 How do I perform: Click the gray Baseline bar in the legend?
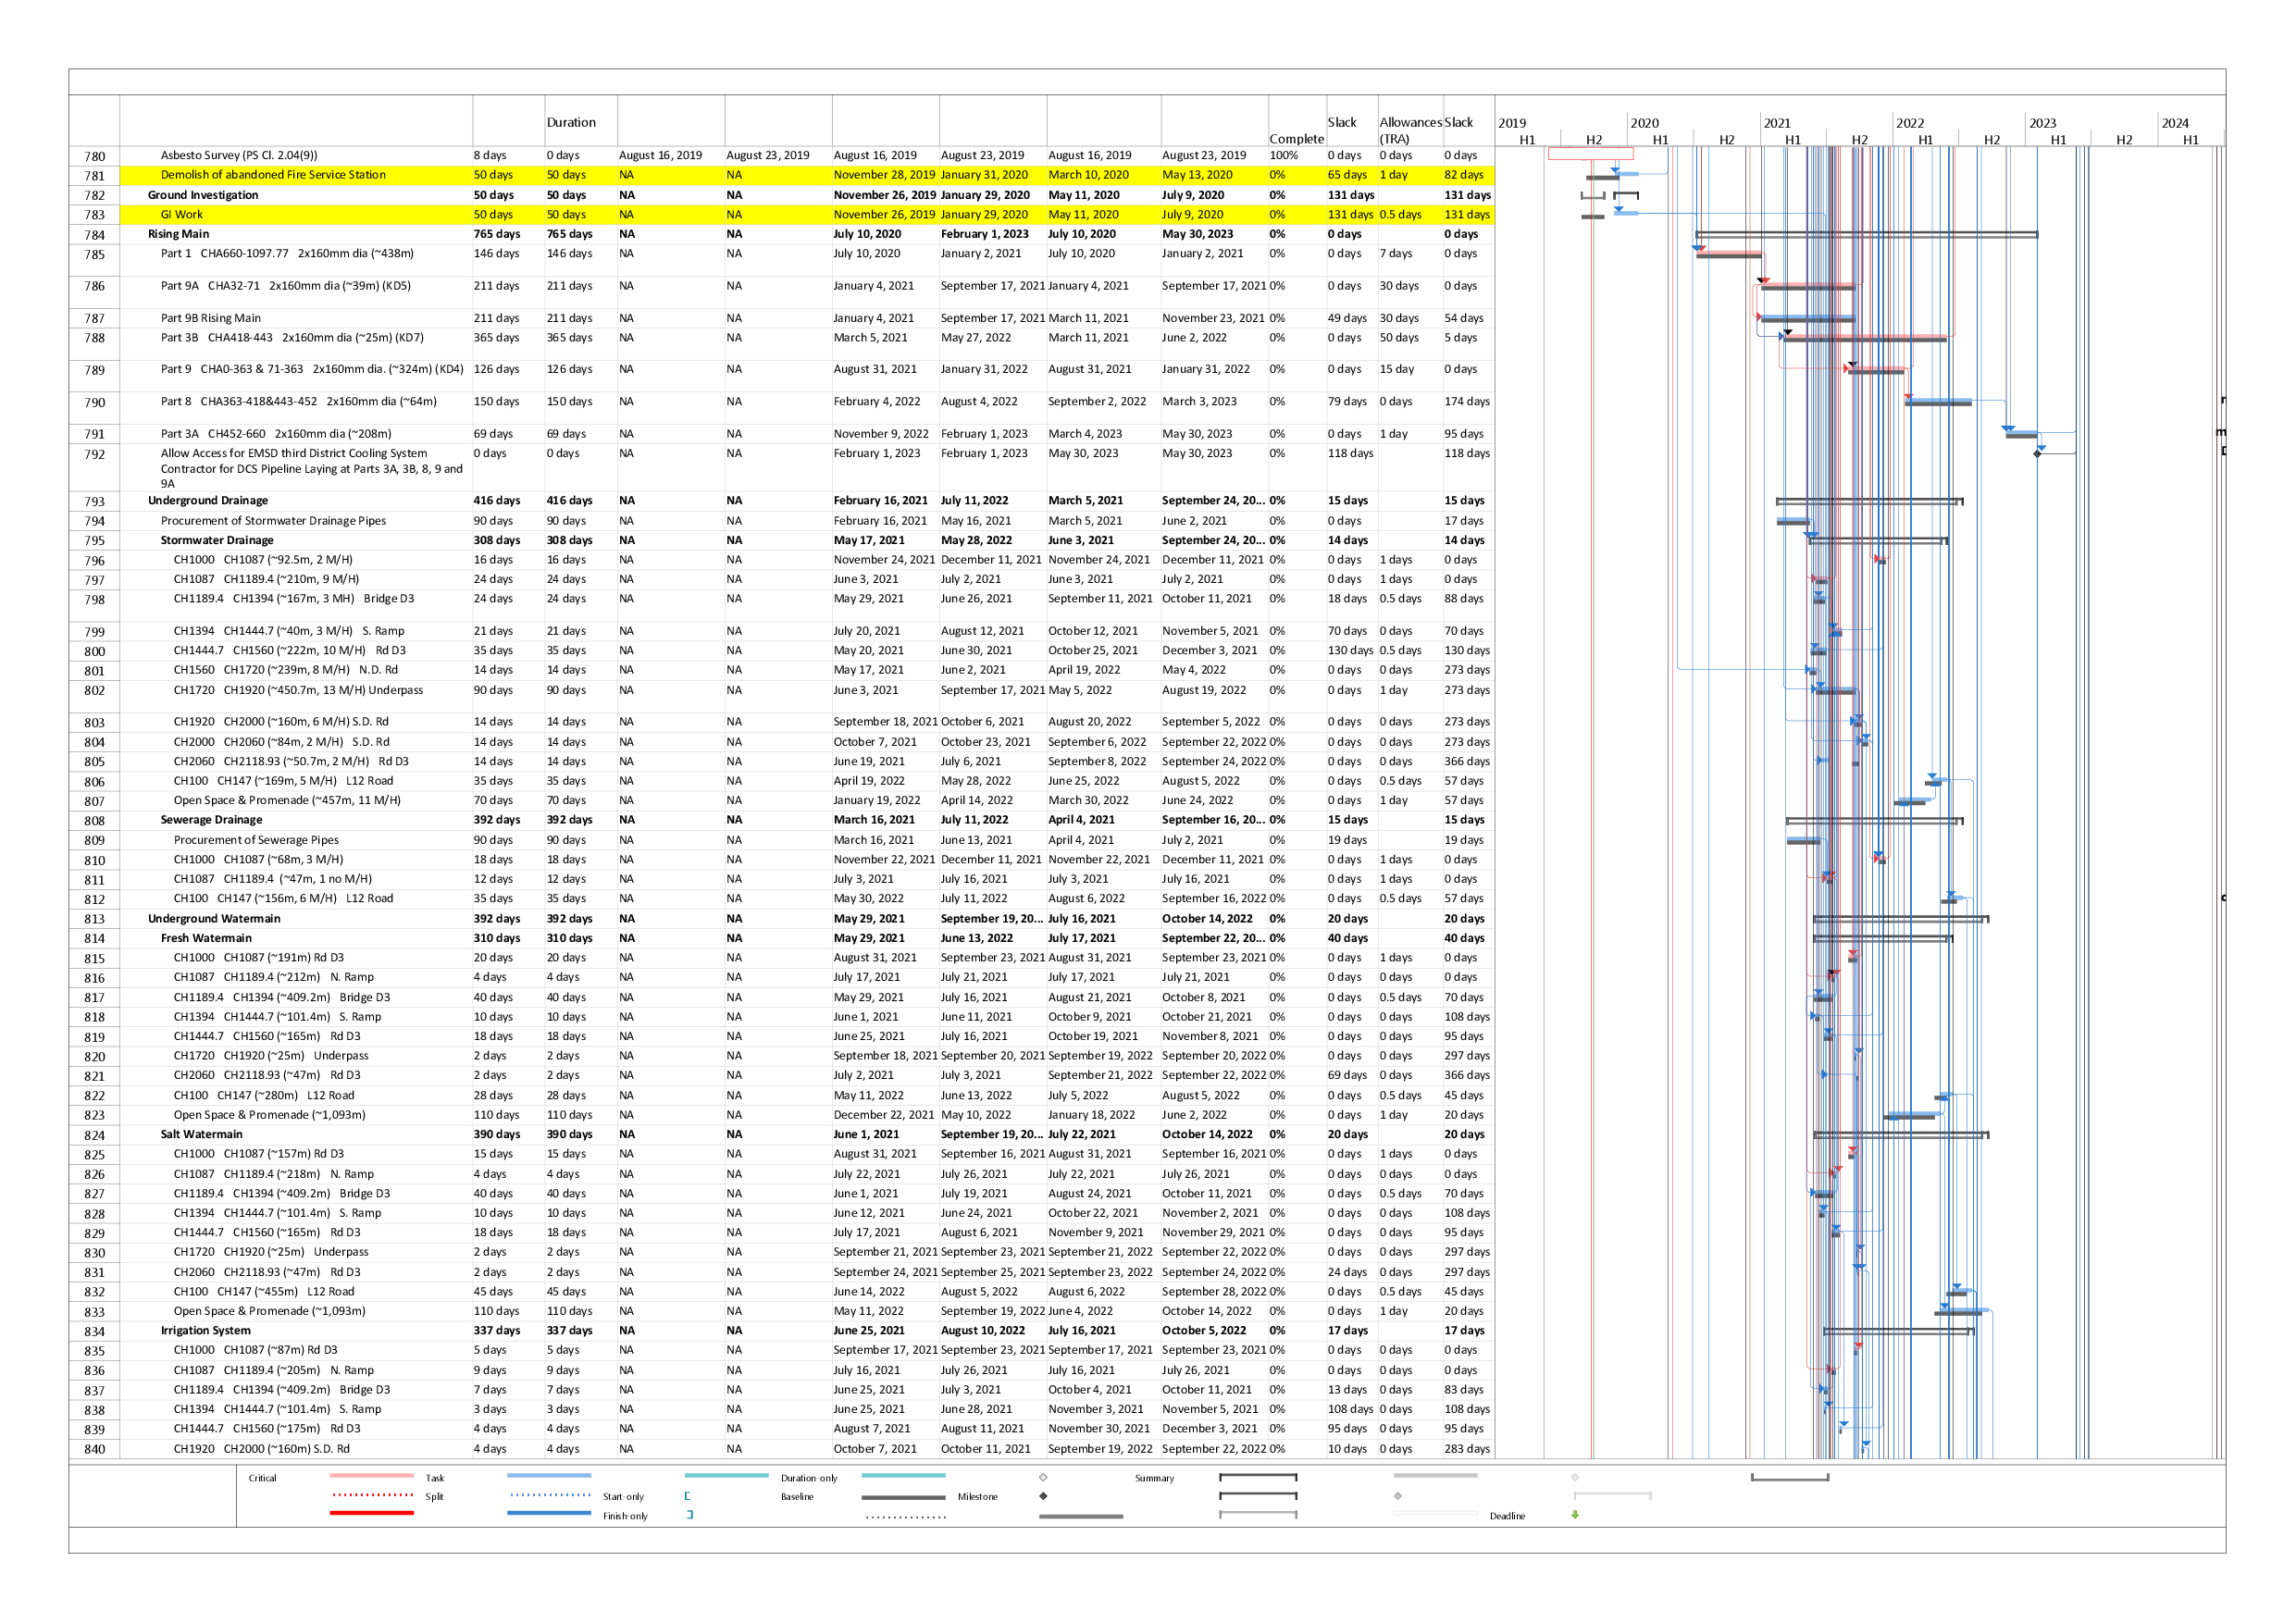point(903,1498)
